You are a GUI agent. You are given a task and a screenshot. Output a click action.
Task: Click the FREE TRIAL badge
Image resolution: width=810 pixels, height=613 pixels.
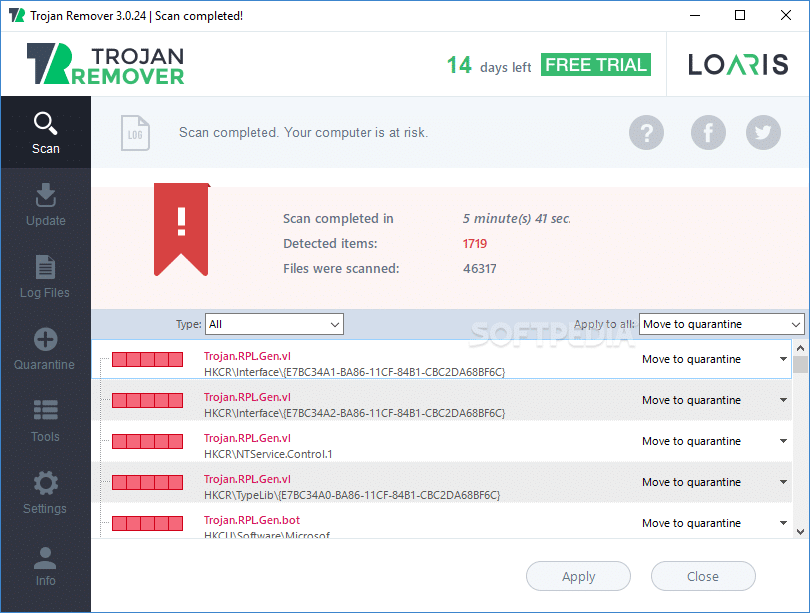click(x=596, y=65)
